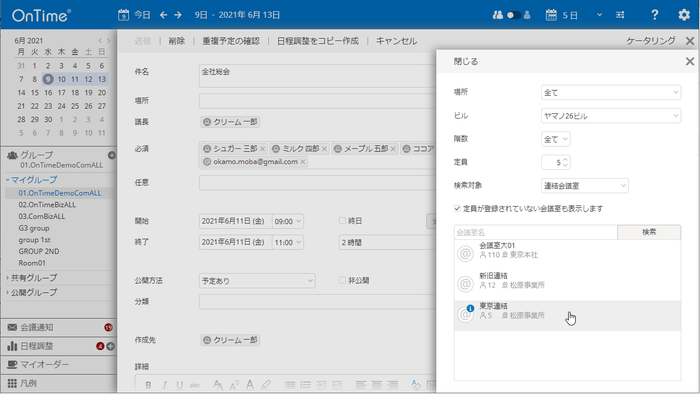The width and height of the screenshot is (700, 394).
Task: Open 会議通知 panel
Action: point(58,327)
